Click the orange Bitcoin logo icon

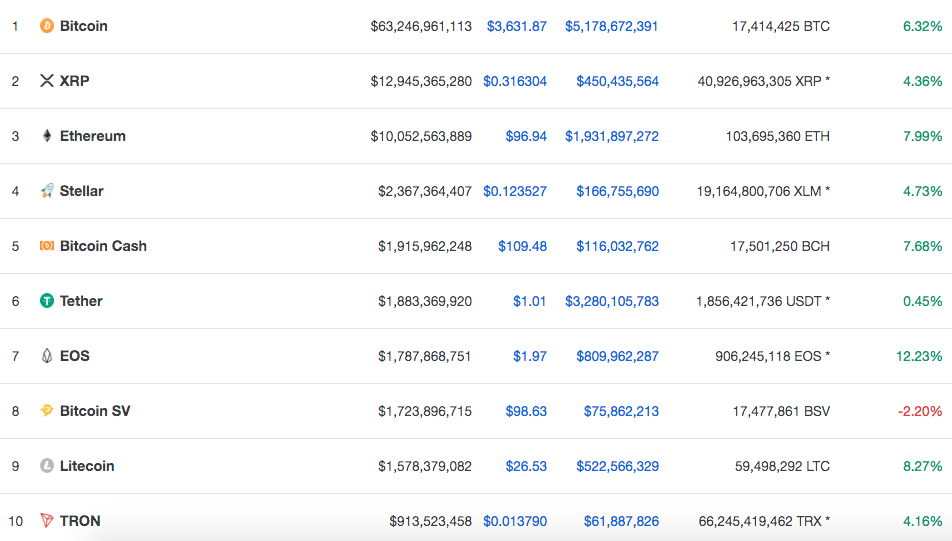coord(47,26)
